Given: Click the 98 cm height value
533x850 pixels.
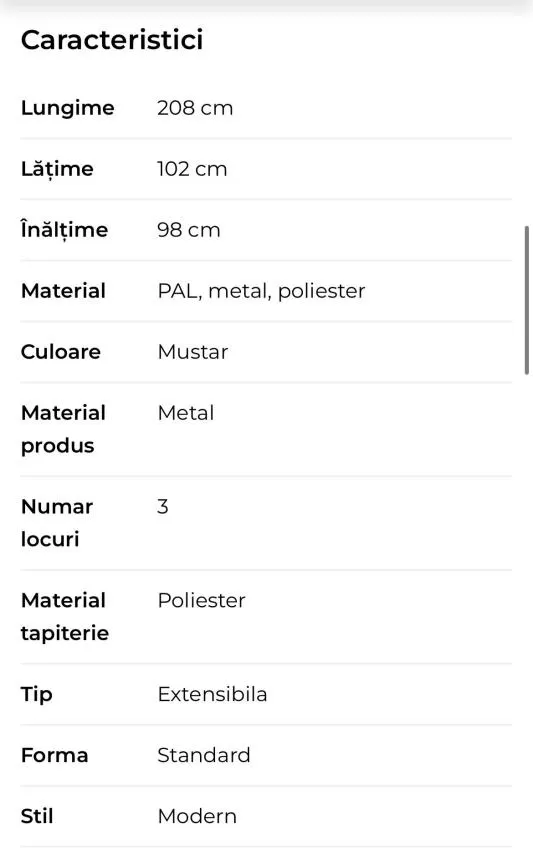Looking at the screenshot, I should pyautogui.click(x=189, y=230).
